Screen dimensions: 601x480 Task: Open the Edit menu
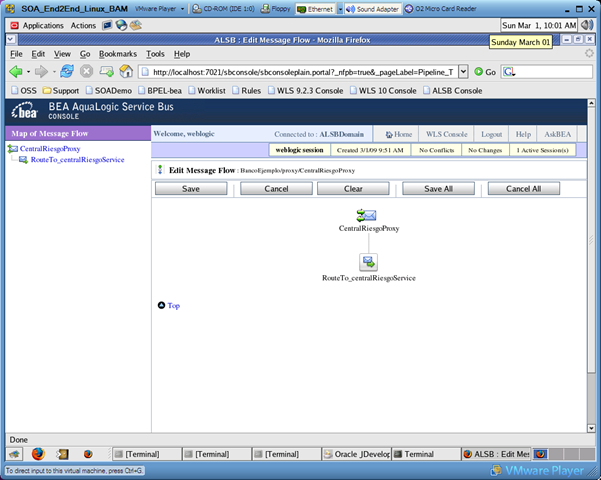[x=38, y=54]
